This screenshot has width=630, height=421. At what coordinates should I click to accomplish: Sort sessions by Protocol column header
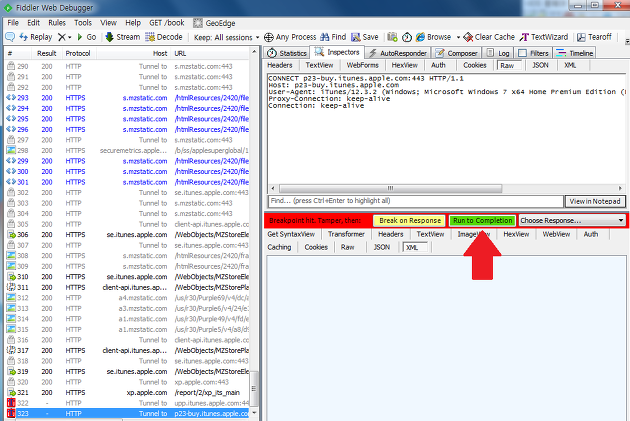(78, 53)
